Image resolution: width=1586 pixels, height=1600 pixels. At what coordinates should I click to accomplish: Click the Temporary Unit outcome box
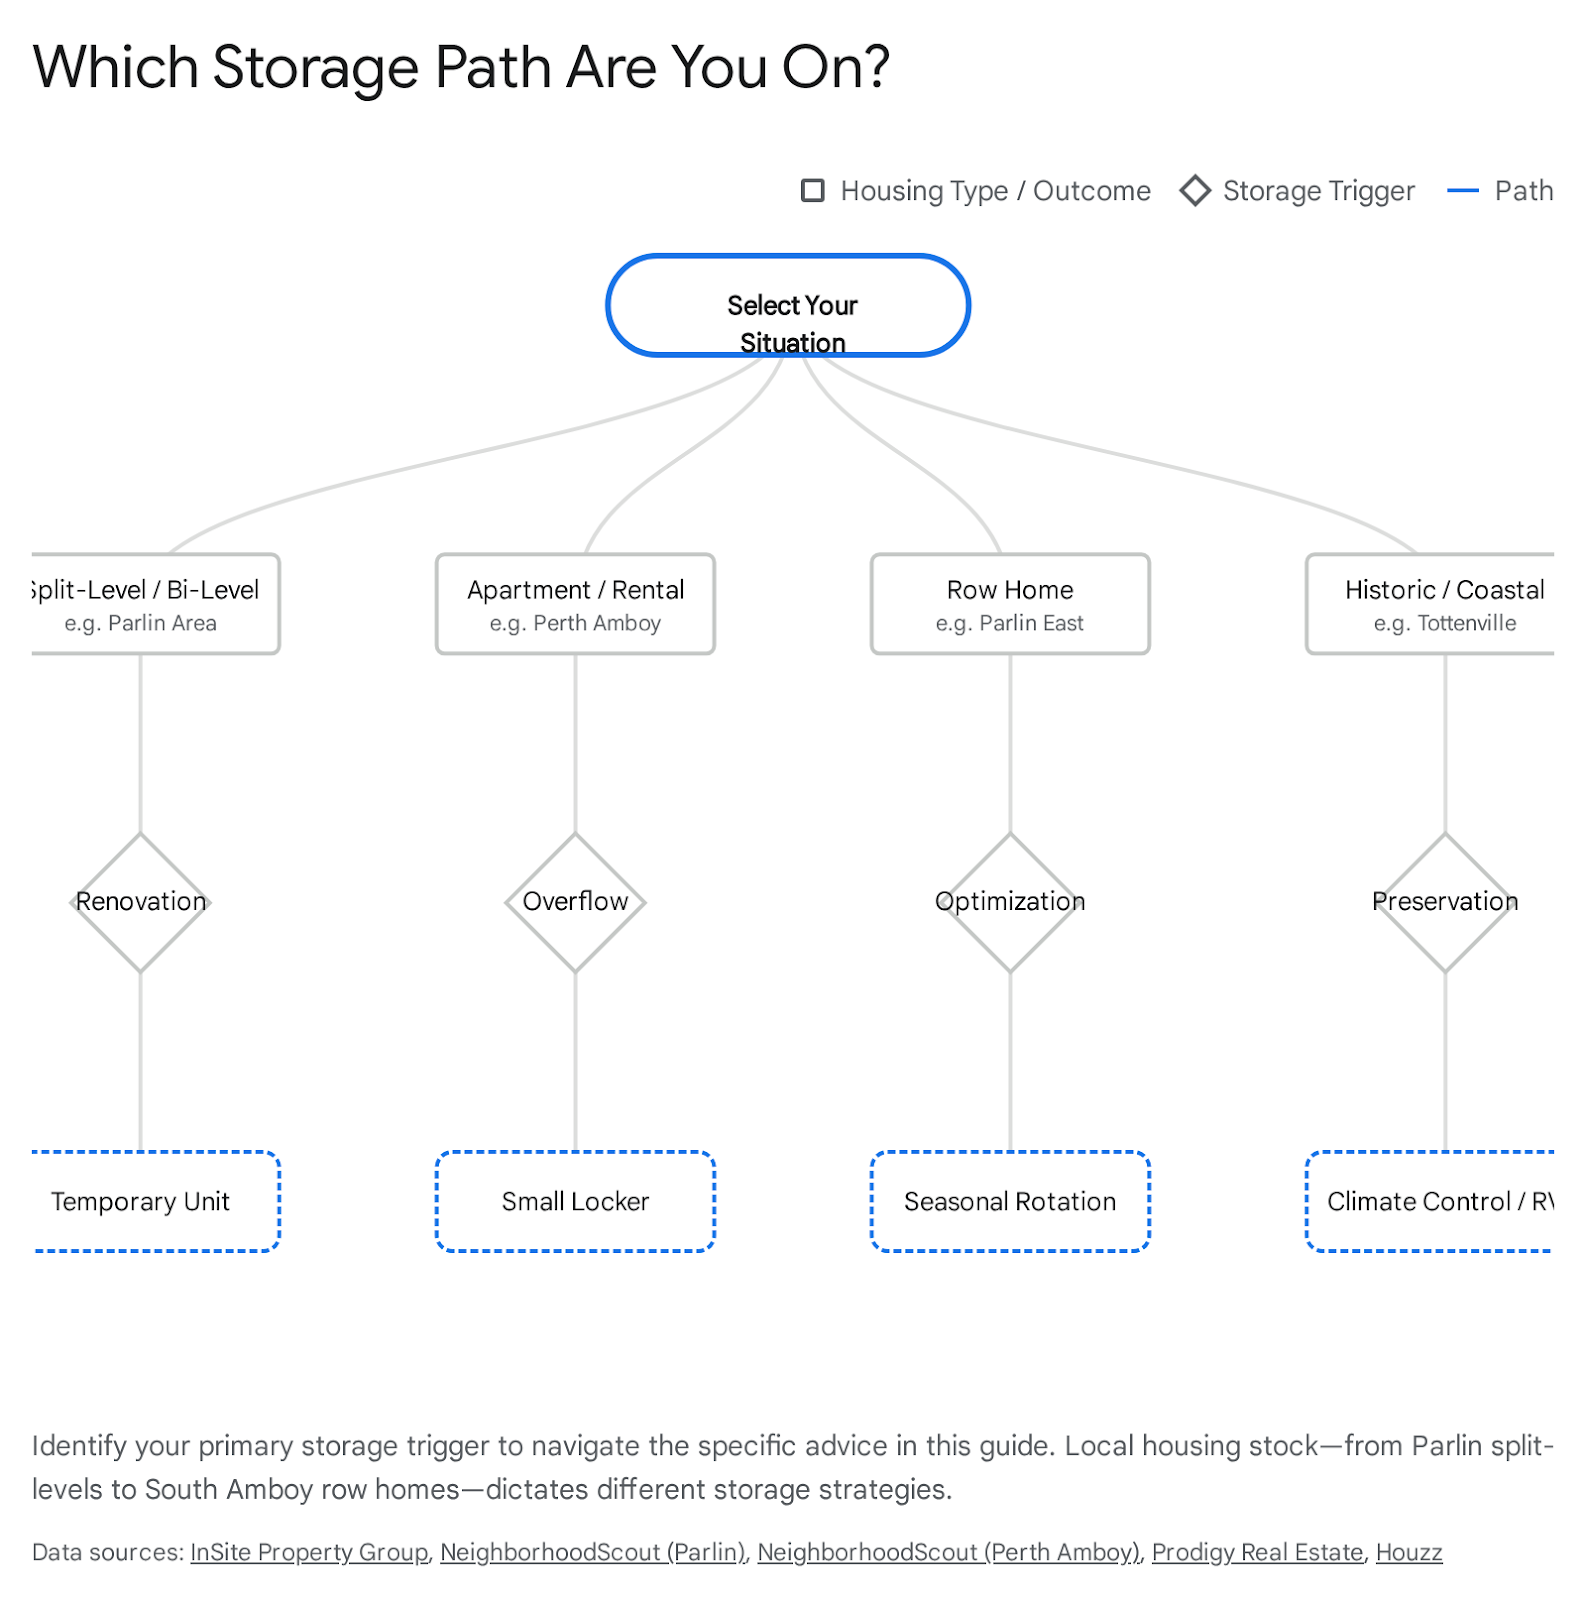coord(150,1201)
